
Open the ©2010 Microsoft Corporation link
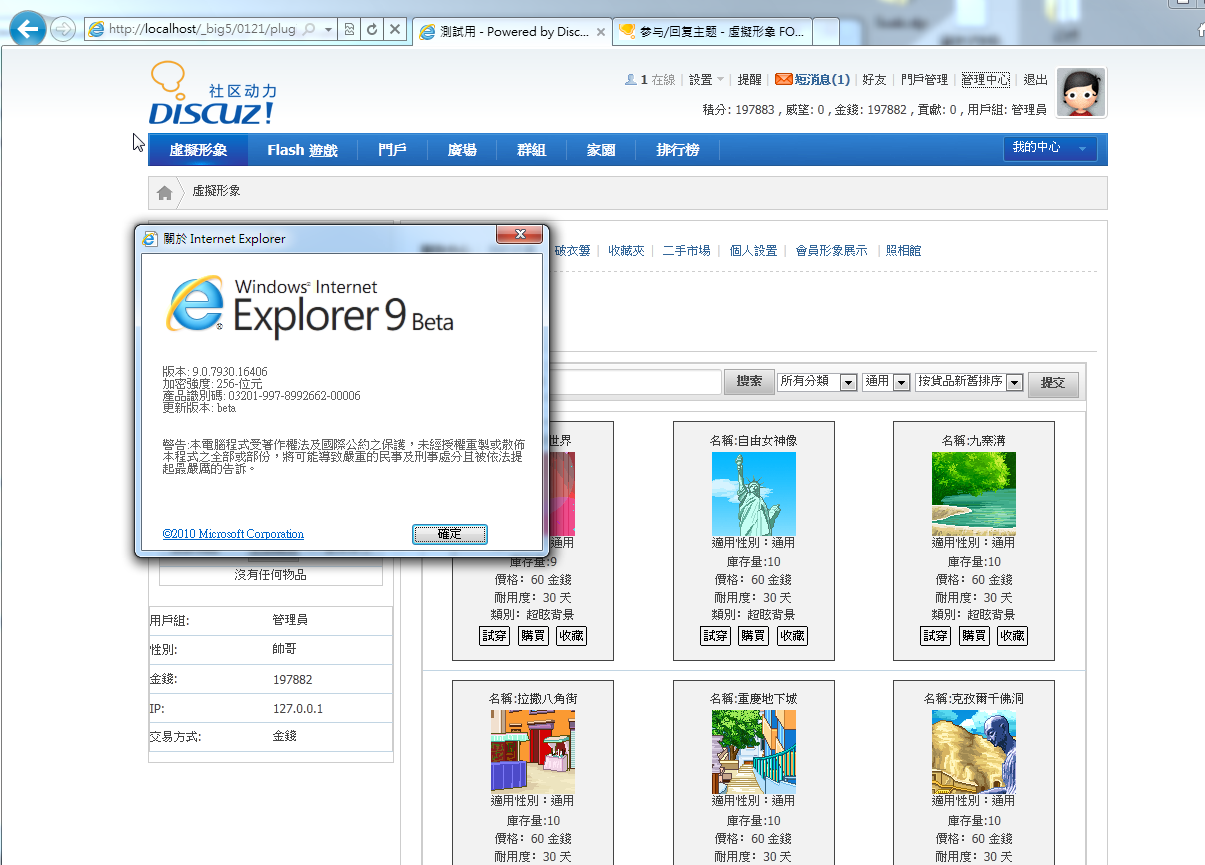(233, 534)
